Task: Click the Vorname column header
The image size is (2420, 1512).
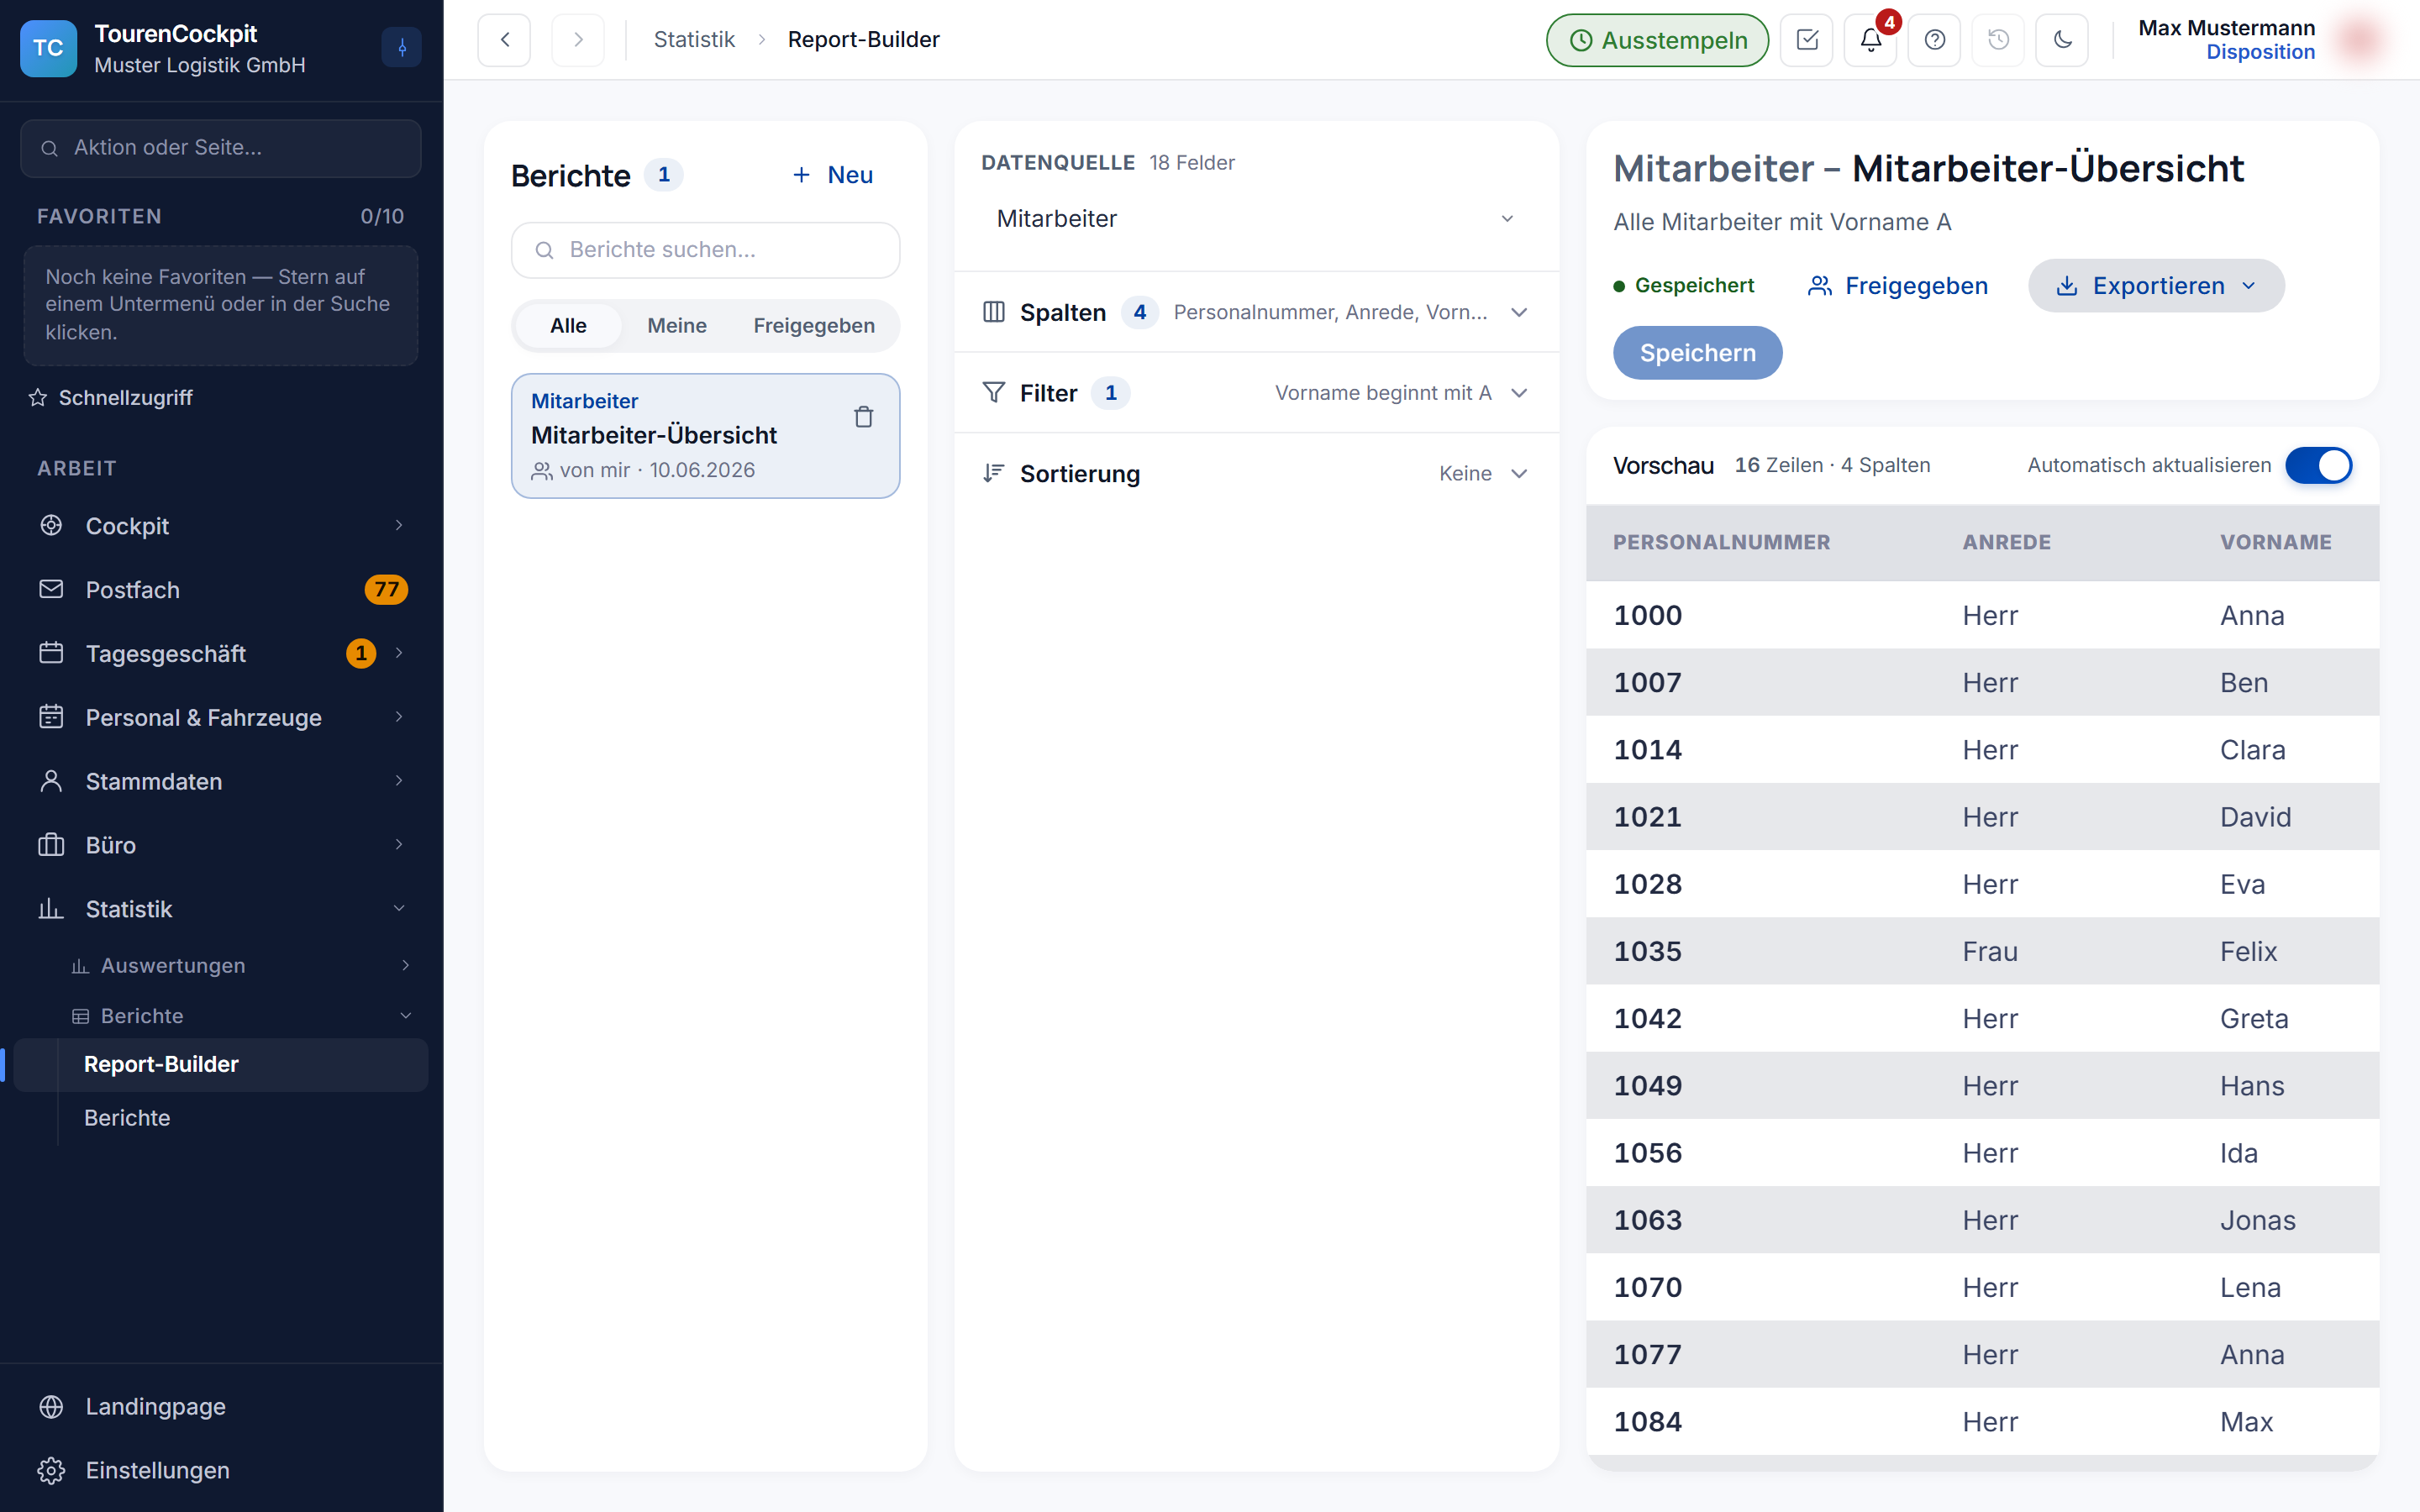Action: point(2276,542)
